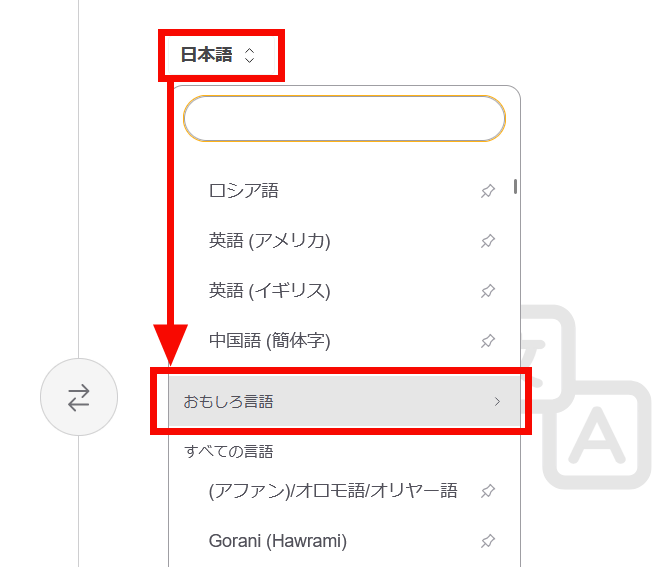Choose 中国語 (簡体字) language
Screen dimensions: 658x567
tap(270, 341)
